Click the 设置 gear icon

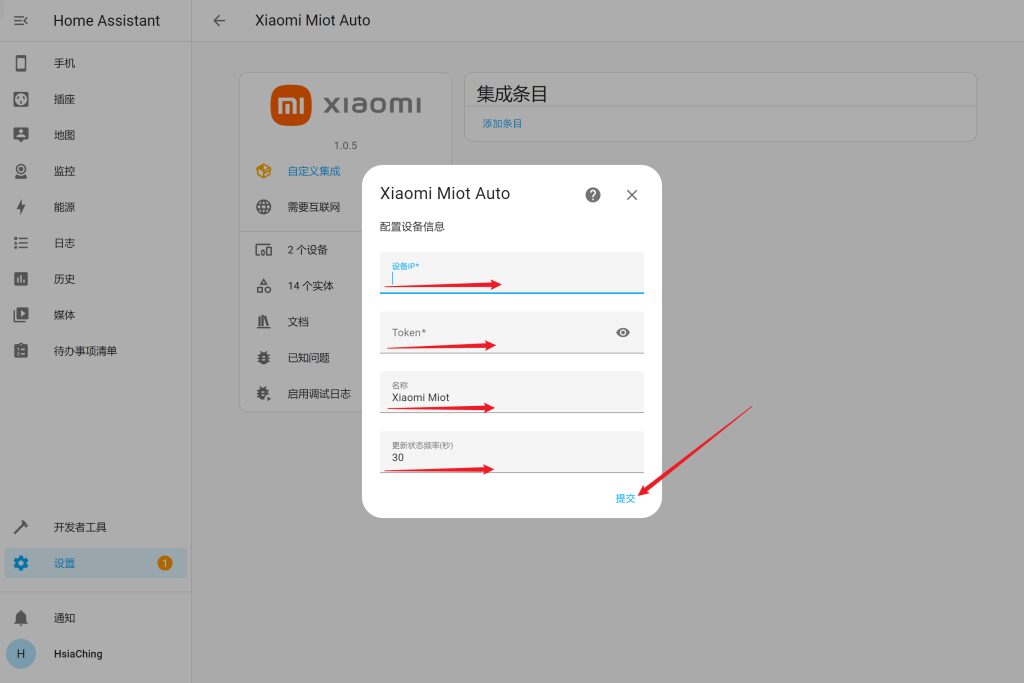[x=21, y=563]
